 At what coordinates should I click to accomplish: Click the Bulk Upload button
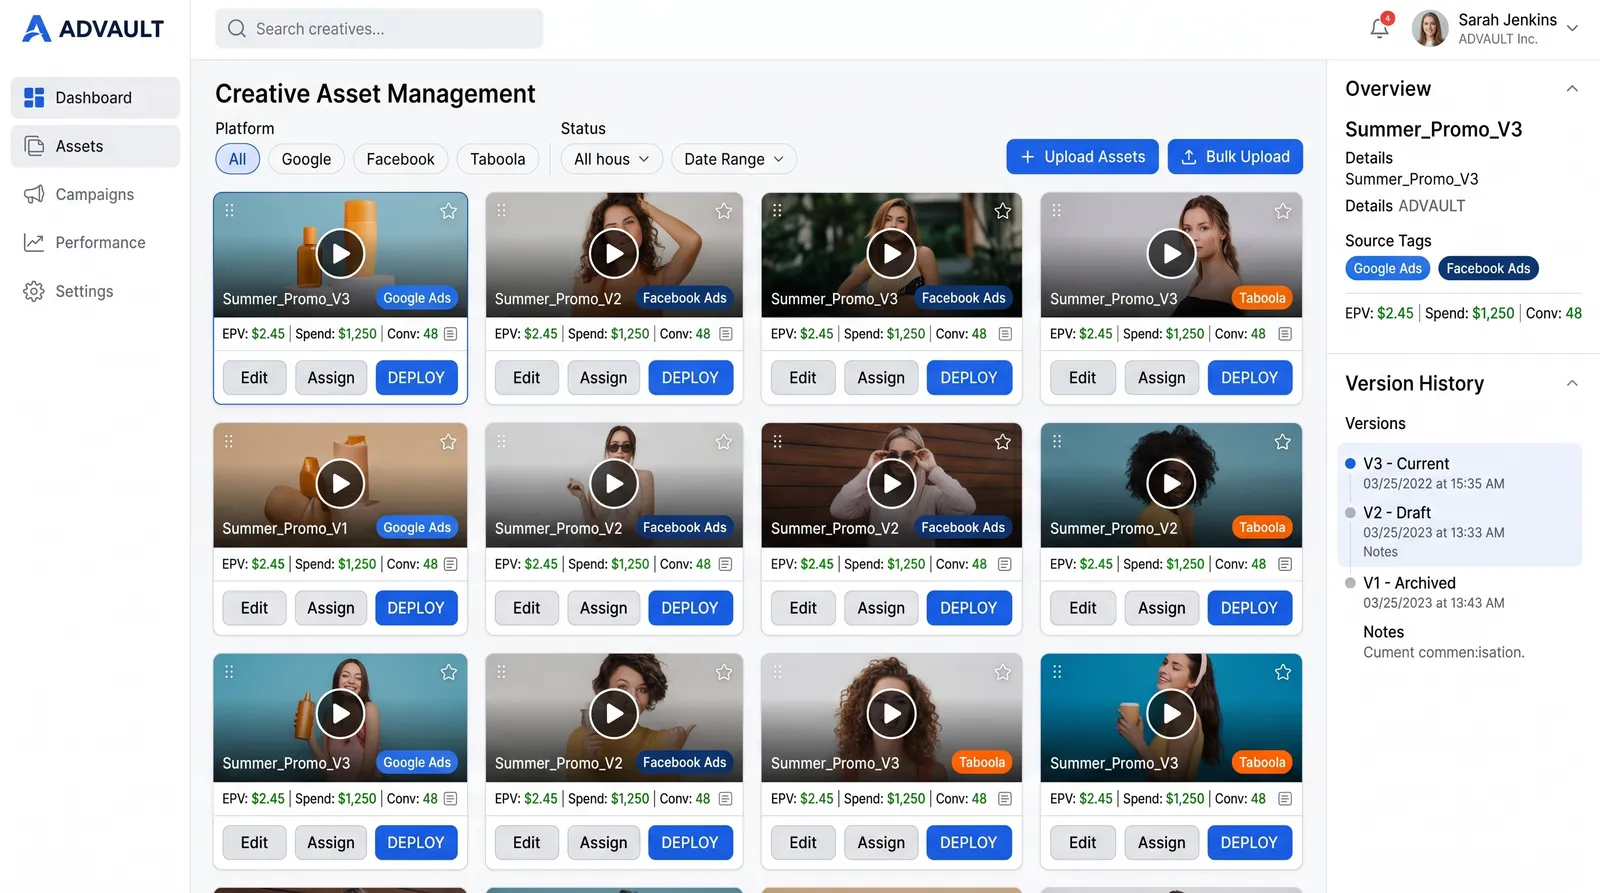click(x=1235, y=157)
